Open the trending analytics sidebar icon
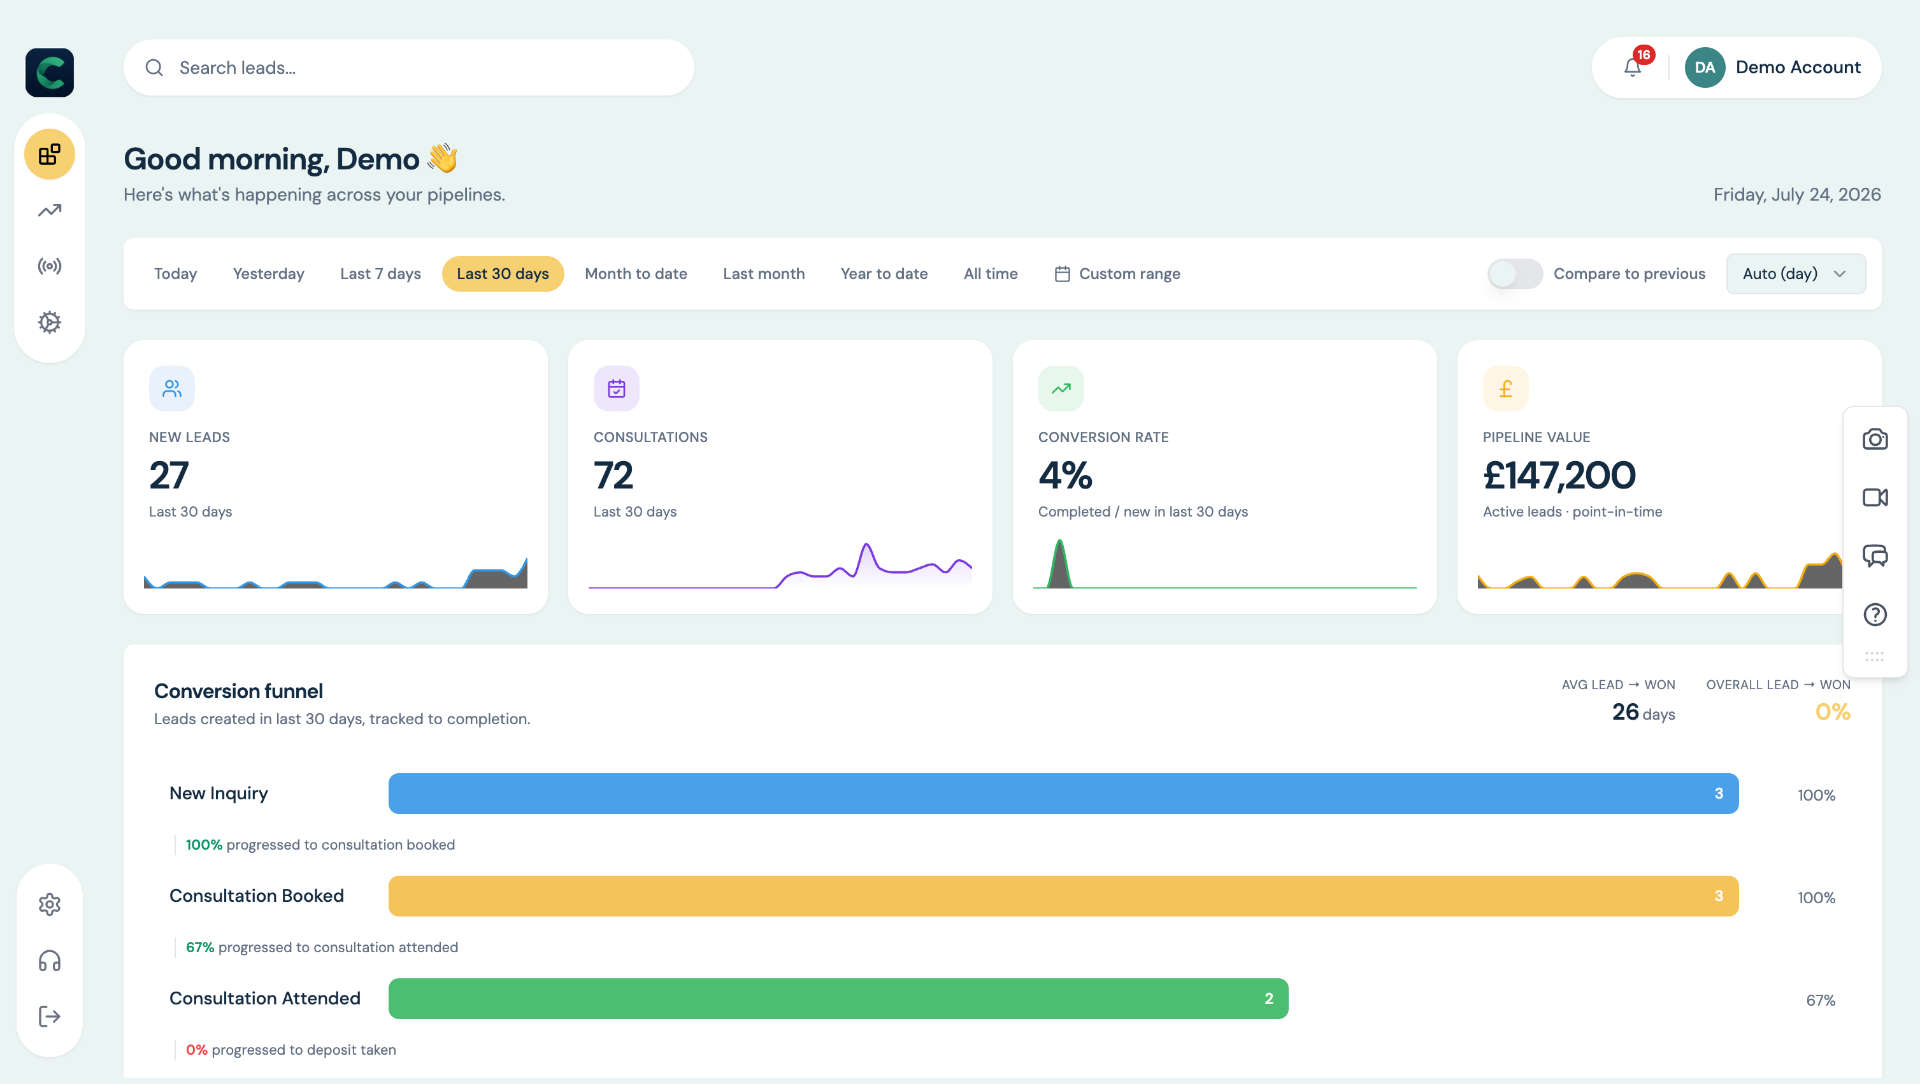 [50, 210]
